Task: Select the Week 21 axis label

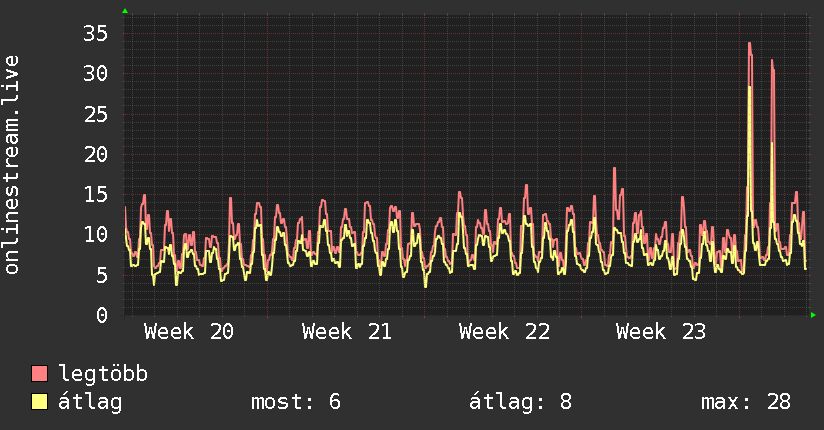Action: tap(346, 332)
